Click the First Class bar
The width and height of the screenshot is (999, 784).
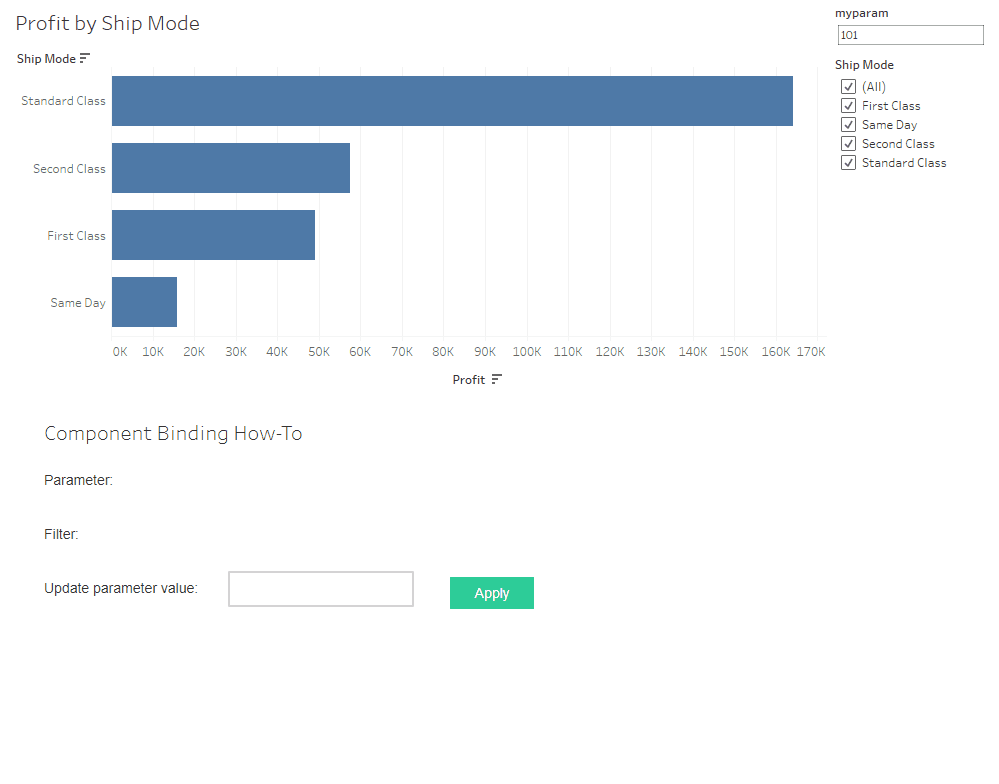213,234
